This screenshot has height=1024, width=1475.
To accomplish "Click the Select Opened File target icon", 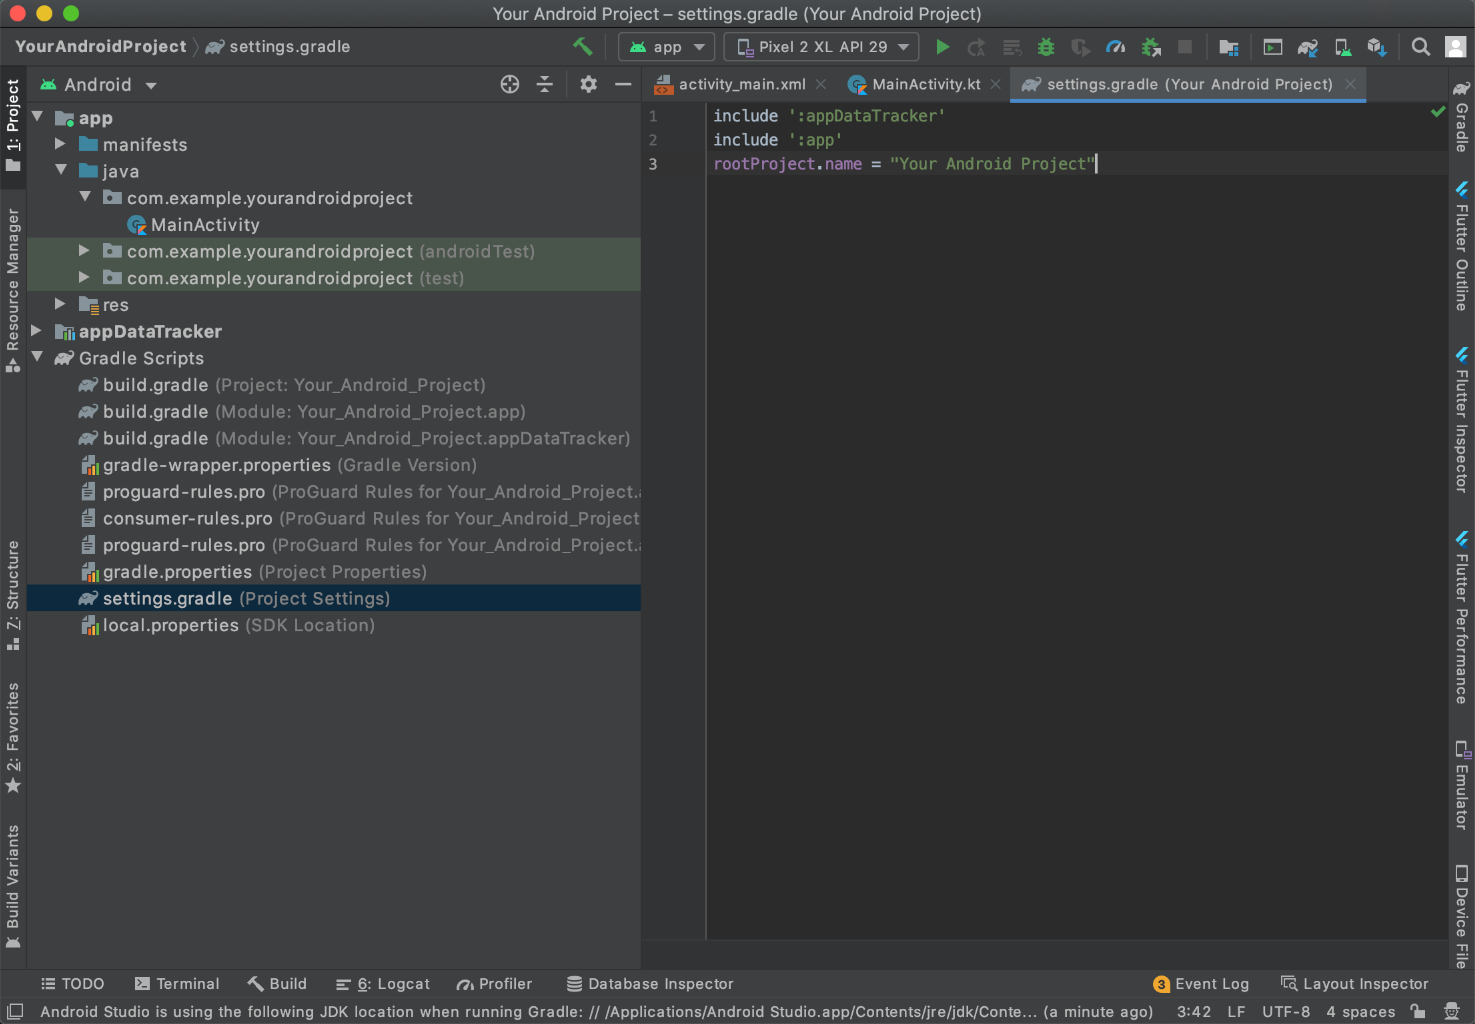I will tap(510, 84).
